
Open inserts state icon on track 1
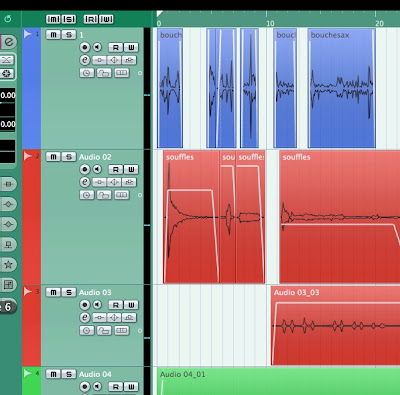[99, 60]
